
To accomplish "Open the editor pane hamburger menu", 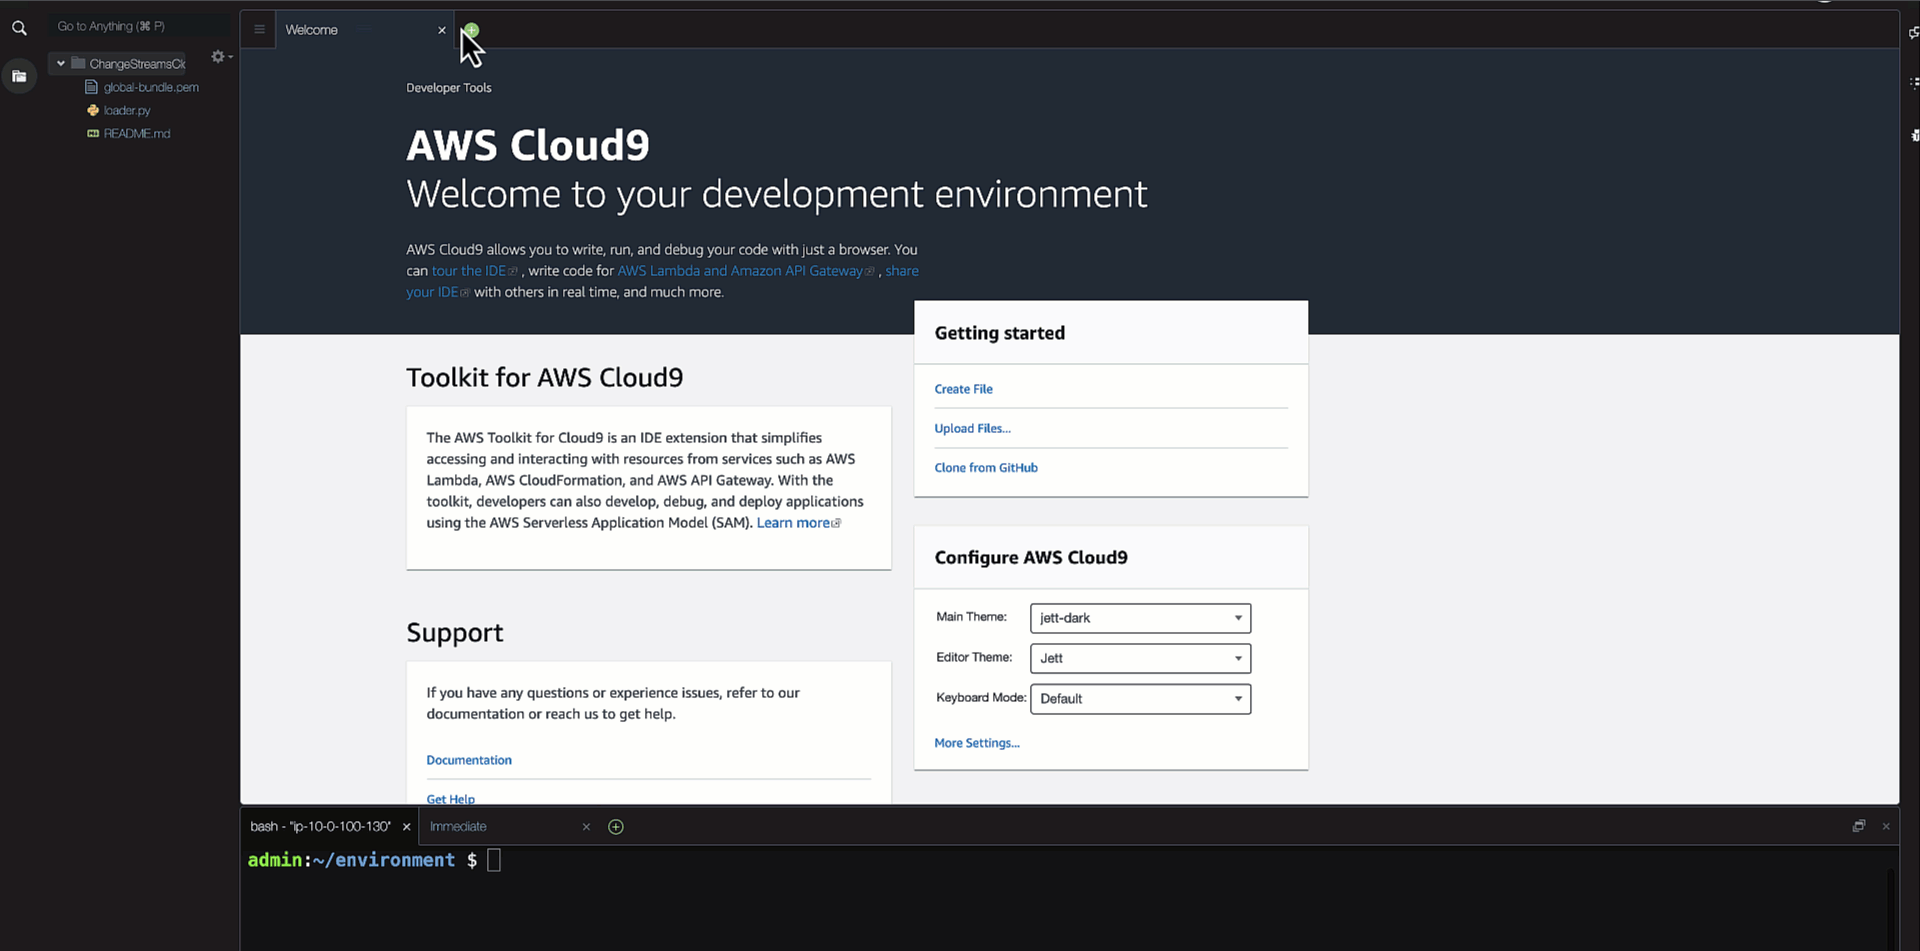I will (x=259, y=30).
